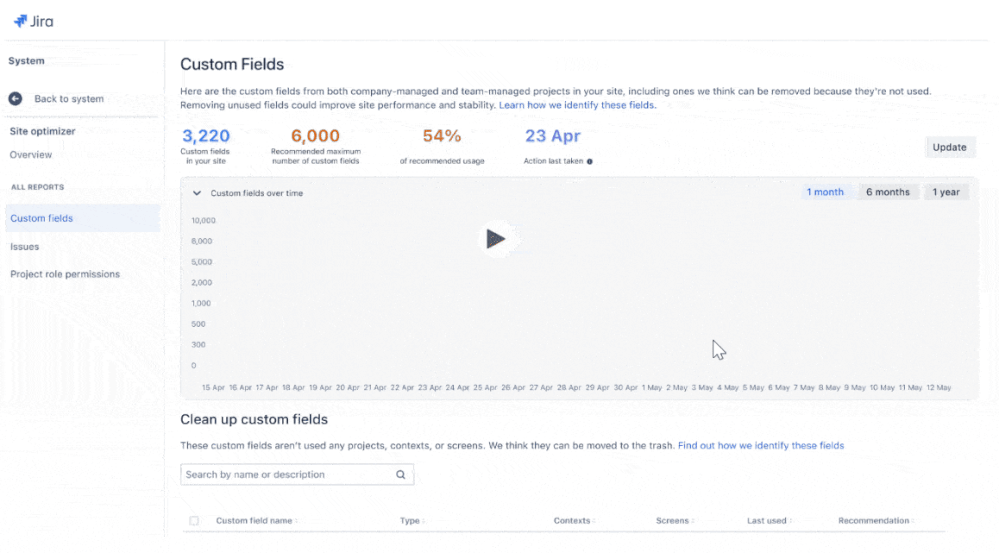This screenshot has width=999, height=553.
Task: Open Project role permissions report
Action: pyautogui.click(x=65, y=274)
